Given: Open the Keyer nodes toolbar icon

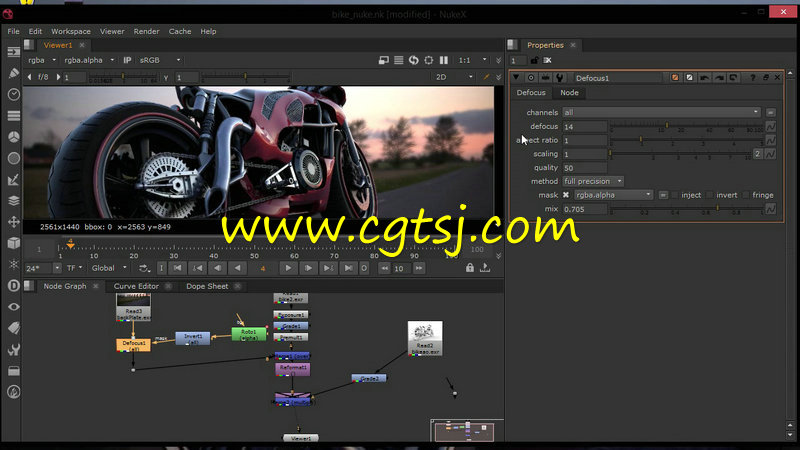Looking at the screenshot, I should coord(14,180).
